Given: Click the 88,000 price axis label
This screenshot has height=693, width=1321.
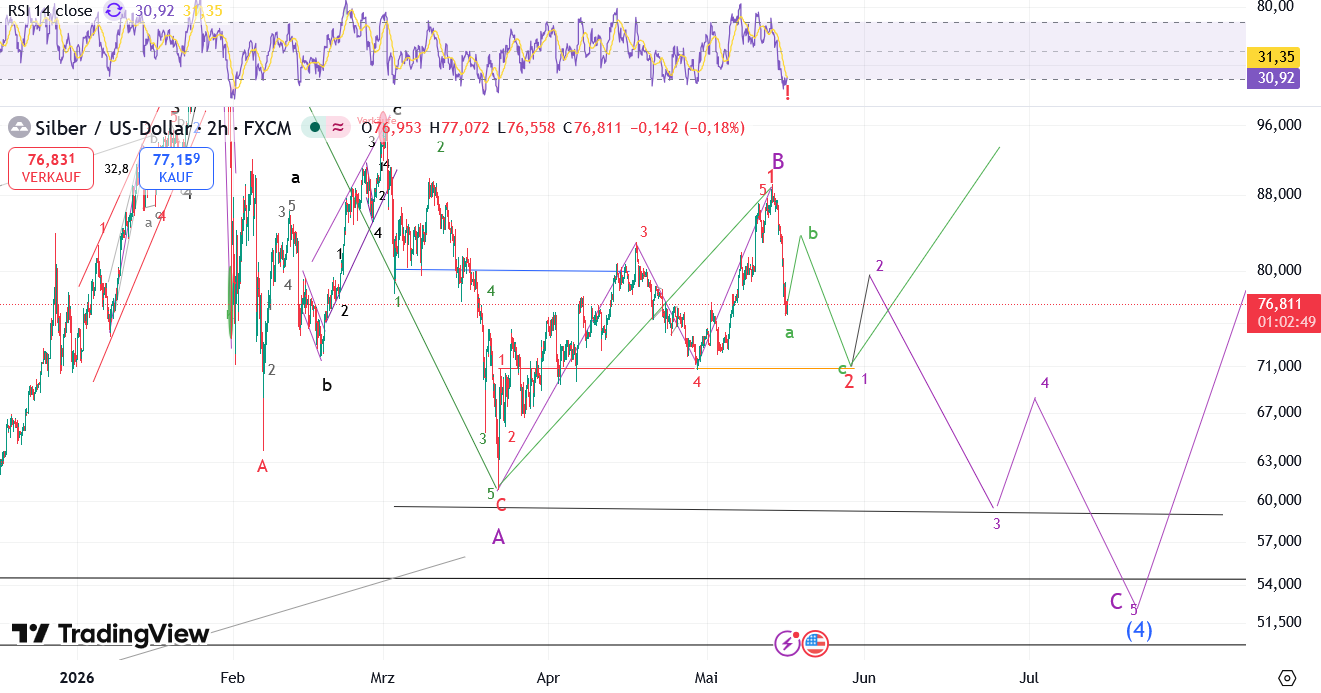Looking at the screenshot, I should pos(1279,194).
